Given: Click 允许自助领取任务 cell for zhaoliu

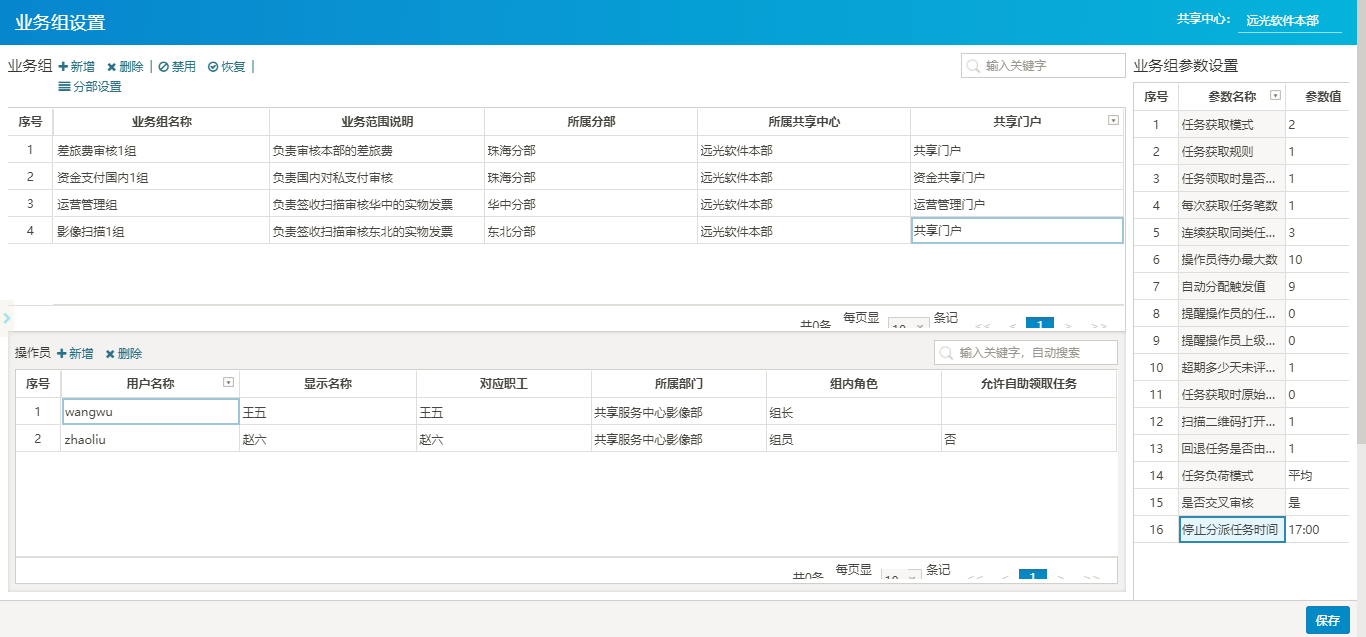Looking at the screenshot, I should [1028, 439].
